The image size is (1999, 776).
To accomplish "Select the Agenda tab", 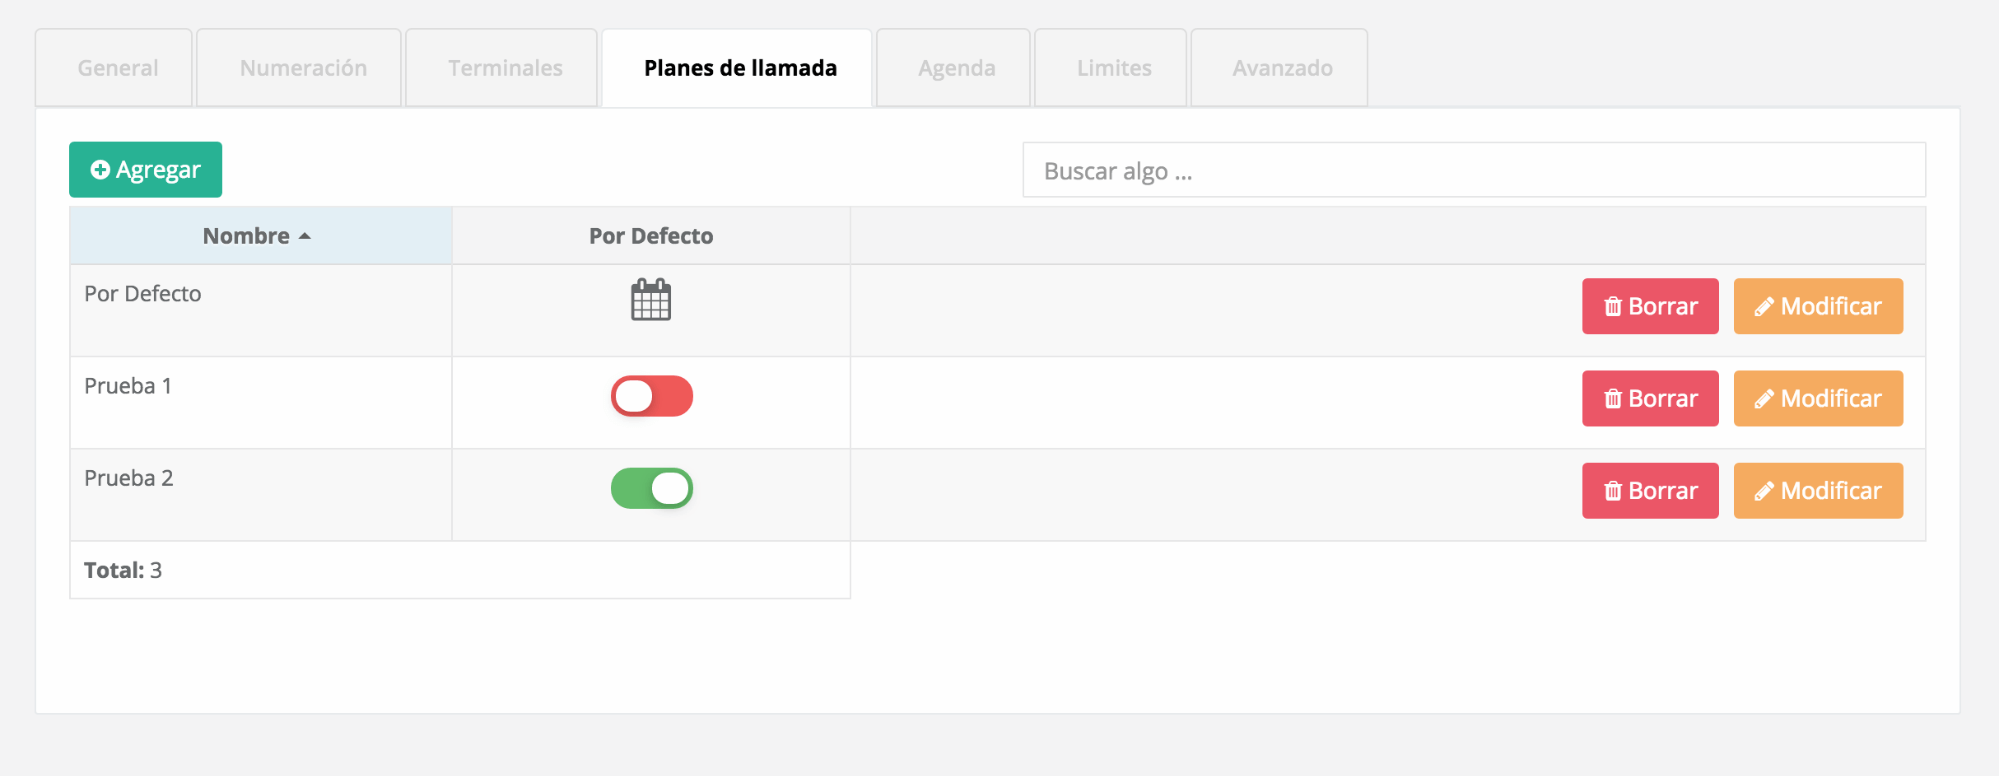I will point(957,68).
